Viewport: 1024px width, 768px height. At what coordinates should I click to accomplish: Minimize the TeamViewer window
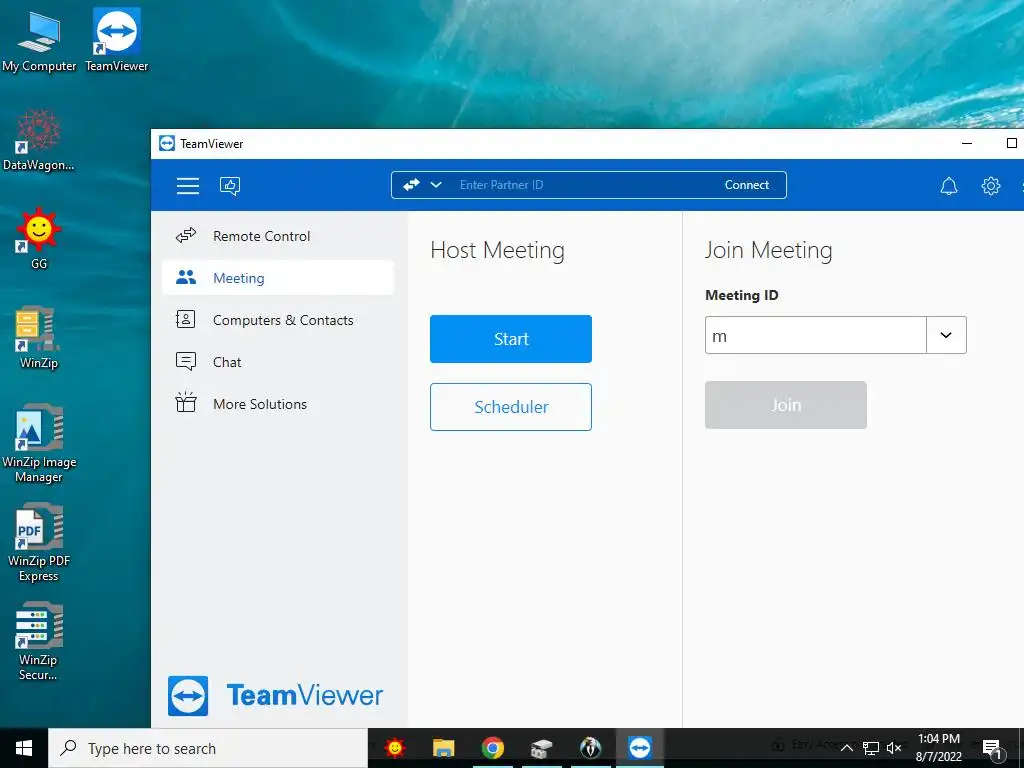(x=967, y=143)
